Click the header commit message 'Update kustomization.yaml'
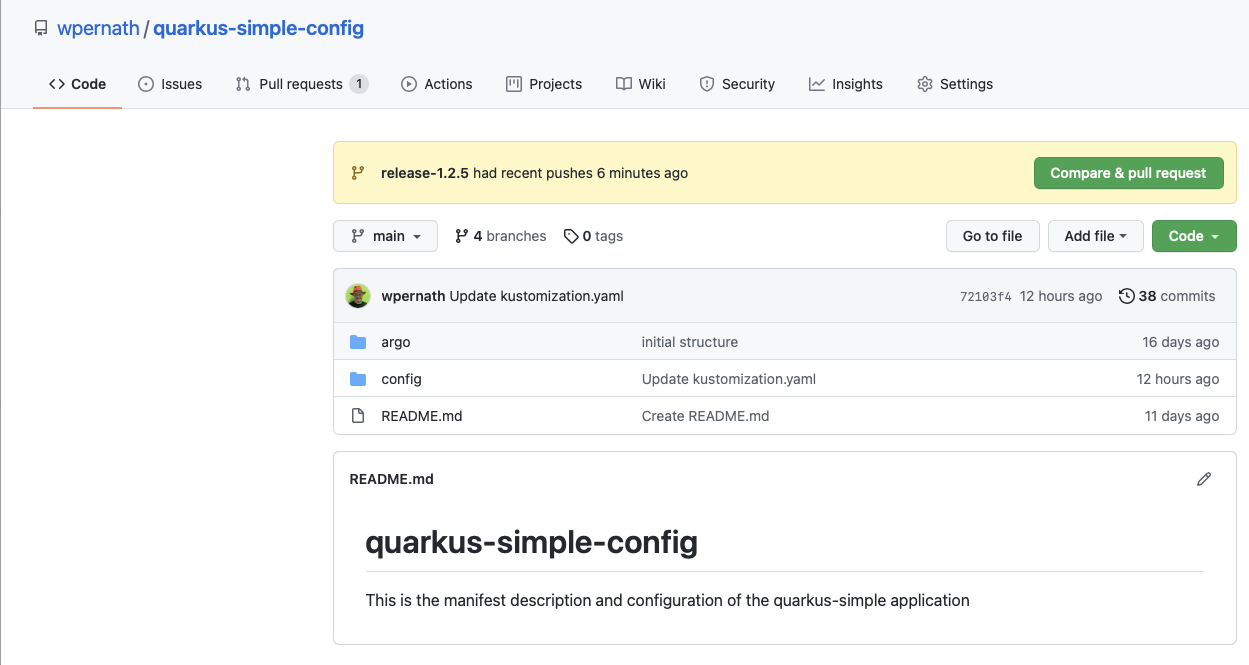Viewport: 1249px width, 665px height. [x=537, y=296]
